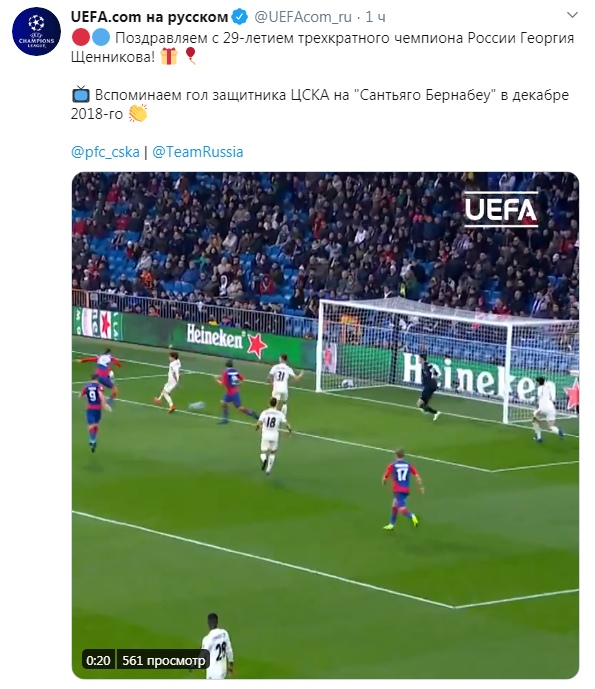Click the tweet text about Сантьяго Бернабеу
Screen dimensions: 595x689
coord(320,104)
